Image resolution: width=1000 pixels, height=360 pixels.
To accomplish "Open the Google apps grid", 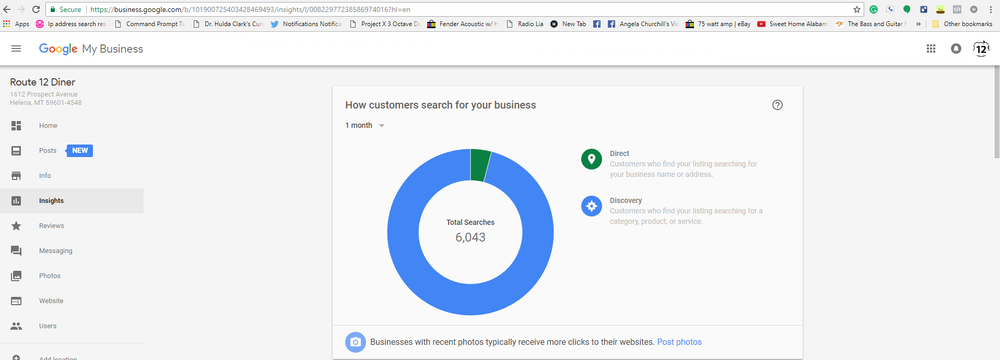I will (x=930, y=49).
